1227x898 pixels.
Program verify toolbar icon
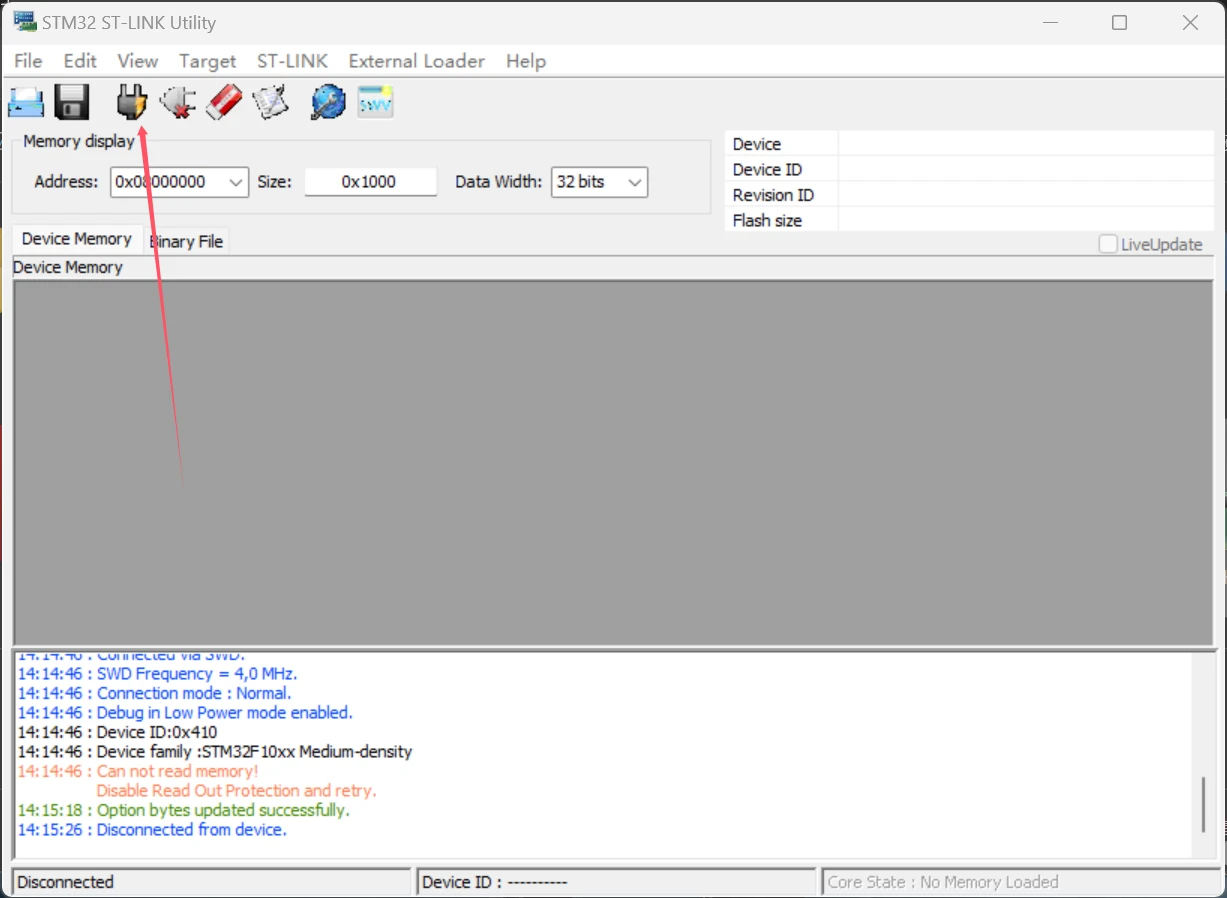click(271, 102)
